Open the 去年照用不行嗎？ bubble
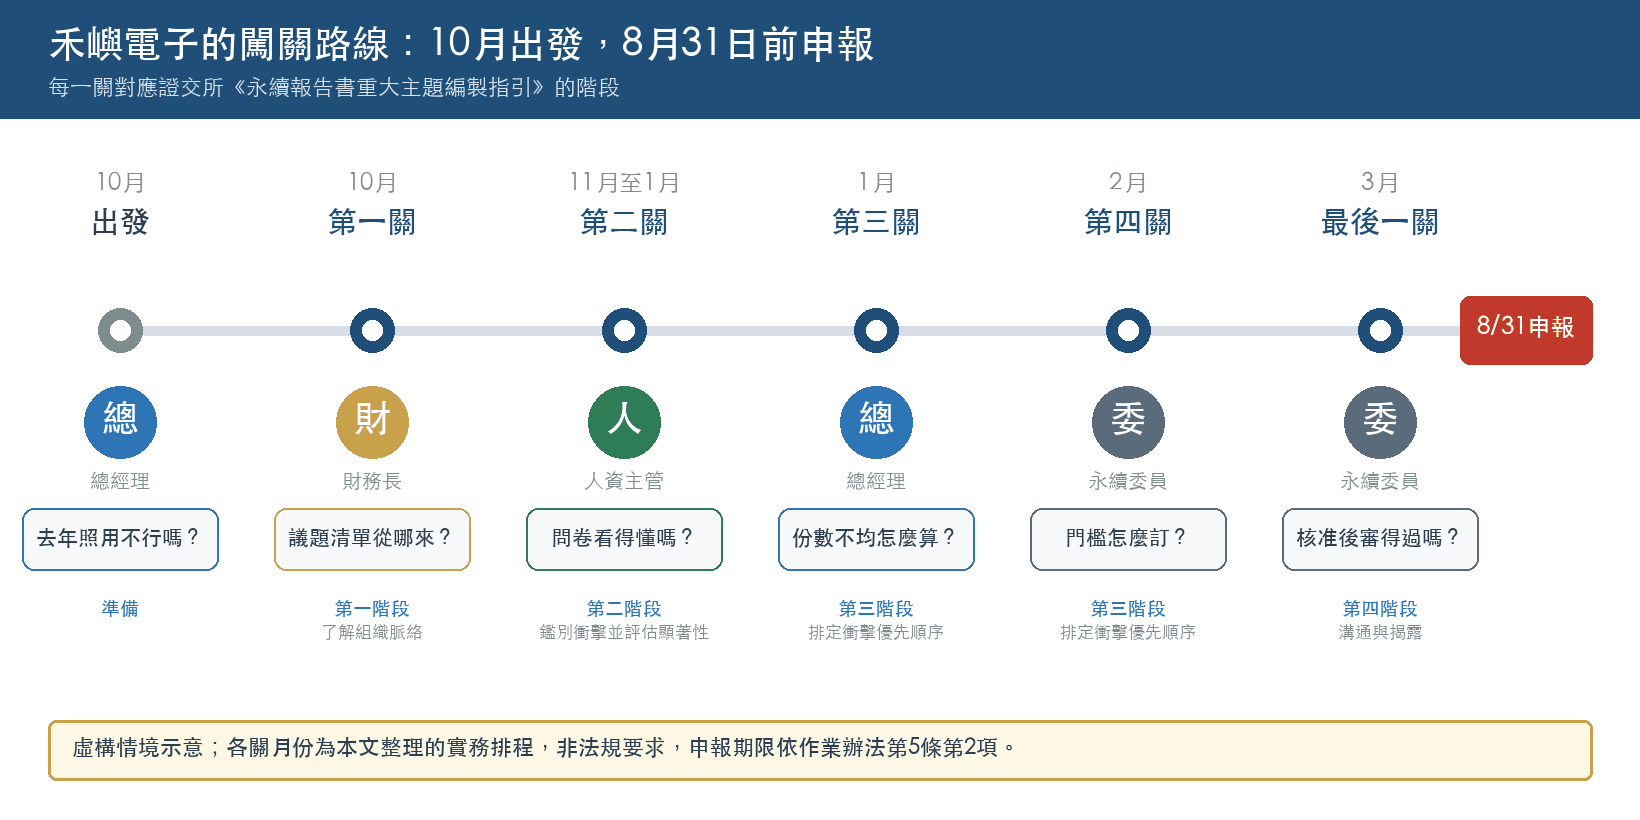The width and height of the screenshot is (1640, 820). [120, 539]
